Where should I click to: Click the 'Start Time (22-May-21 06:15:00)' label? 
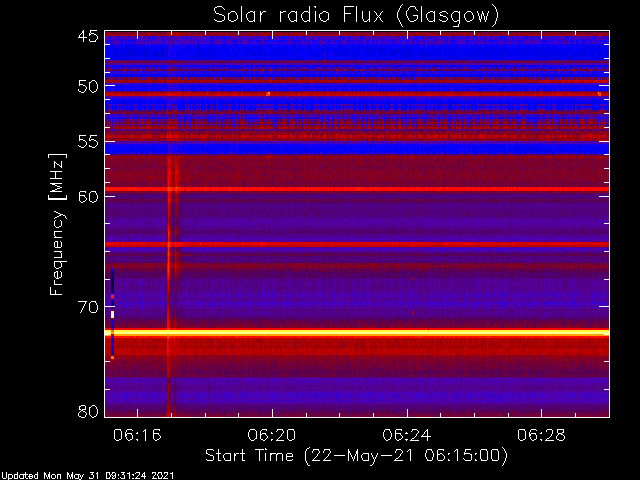356,455
